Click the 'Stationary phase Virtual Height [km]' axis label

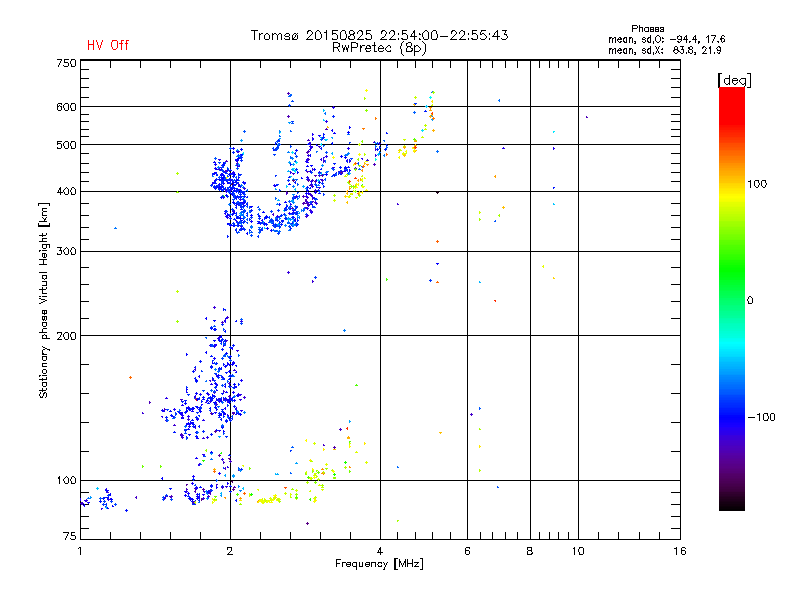coord(44,300)
